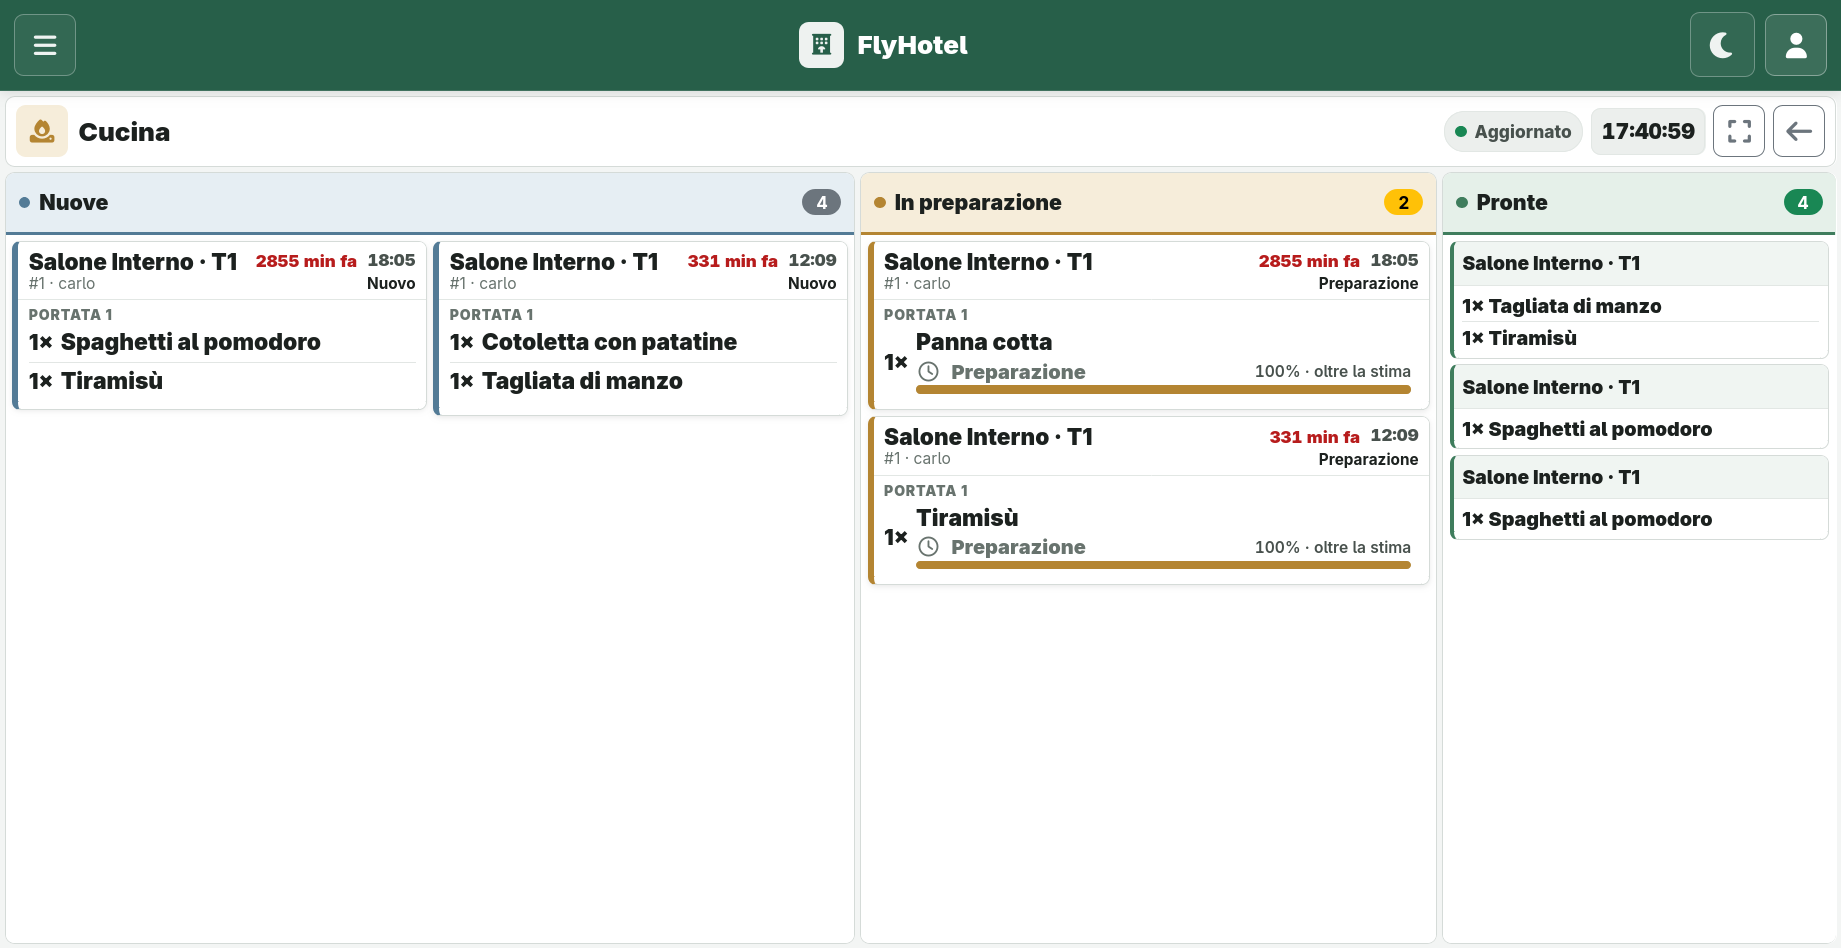Click the Aggiornato status badge
The height and width of the screenshot is (948, 1842).
click(1513, 131)
